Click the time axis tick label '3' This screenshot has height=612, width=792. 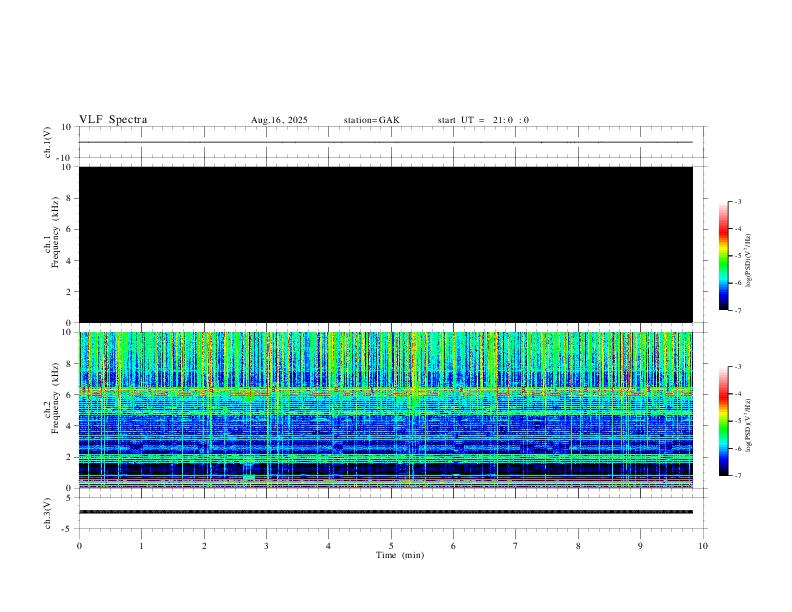(x=266, y=546)
